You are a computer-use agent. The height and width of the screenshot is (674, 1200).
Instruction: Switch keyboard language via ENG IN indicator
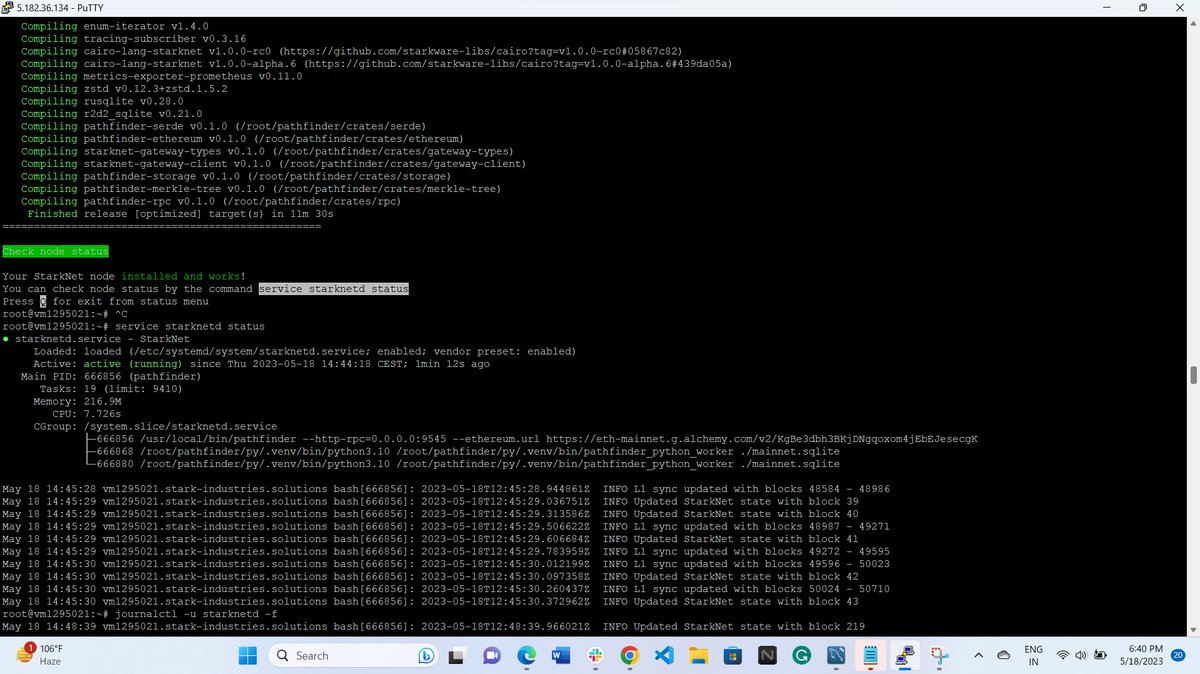point(1034,655)
